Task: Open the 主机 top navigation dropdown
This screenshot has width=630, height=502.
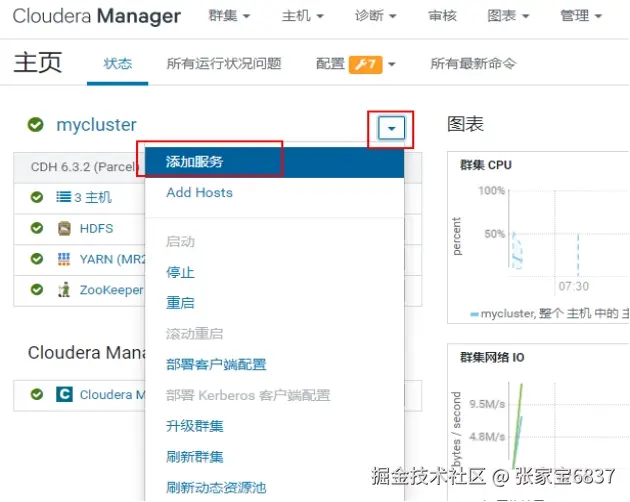Action: (x=303, y=16)
